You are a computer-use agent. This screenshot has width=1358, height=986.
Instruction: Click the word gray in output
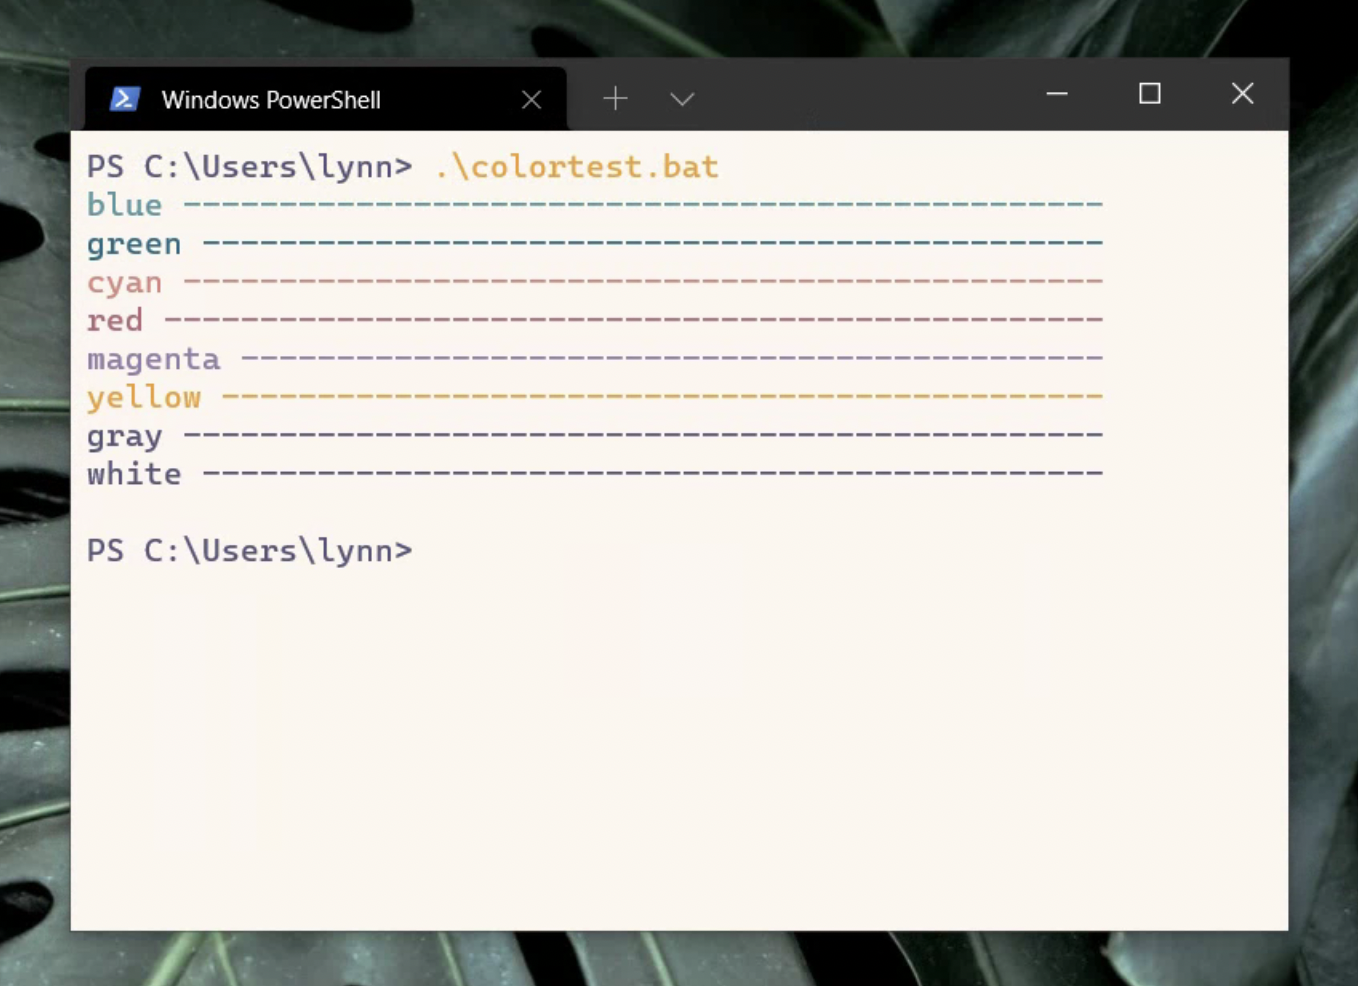[x=124, y=436]
